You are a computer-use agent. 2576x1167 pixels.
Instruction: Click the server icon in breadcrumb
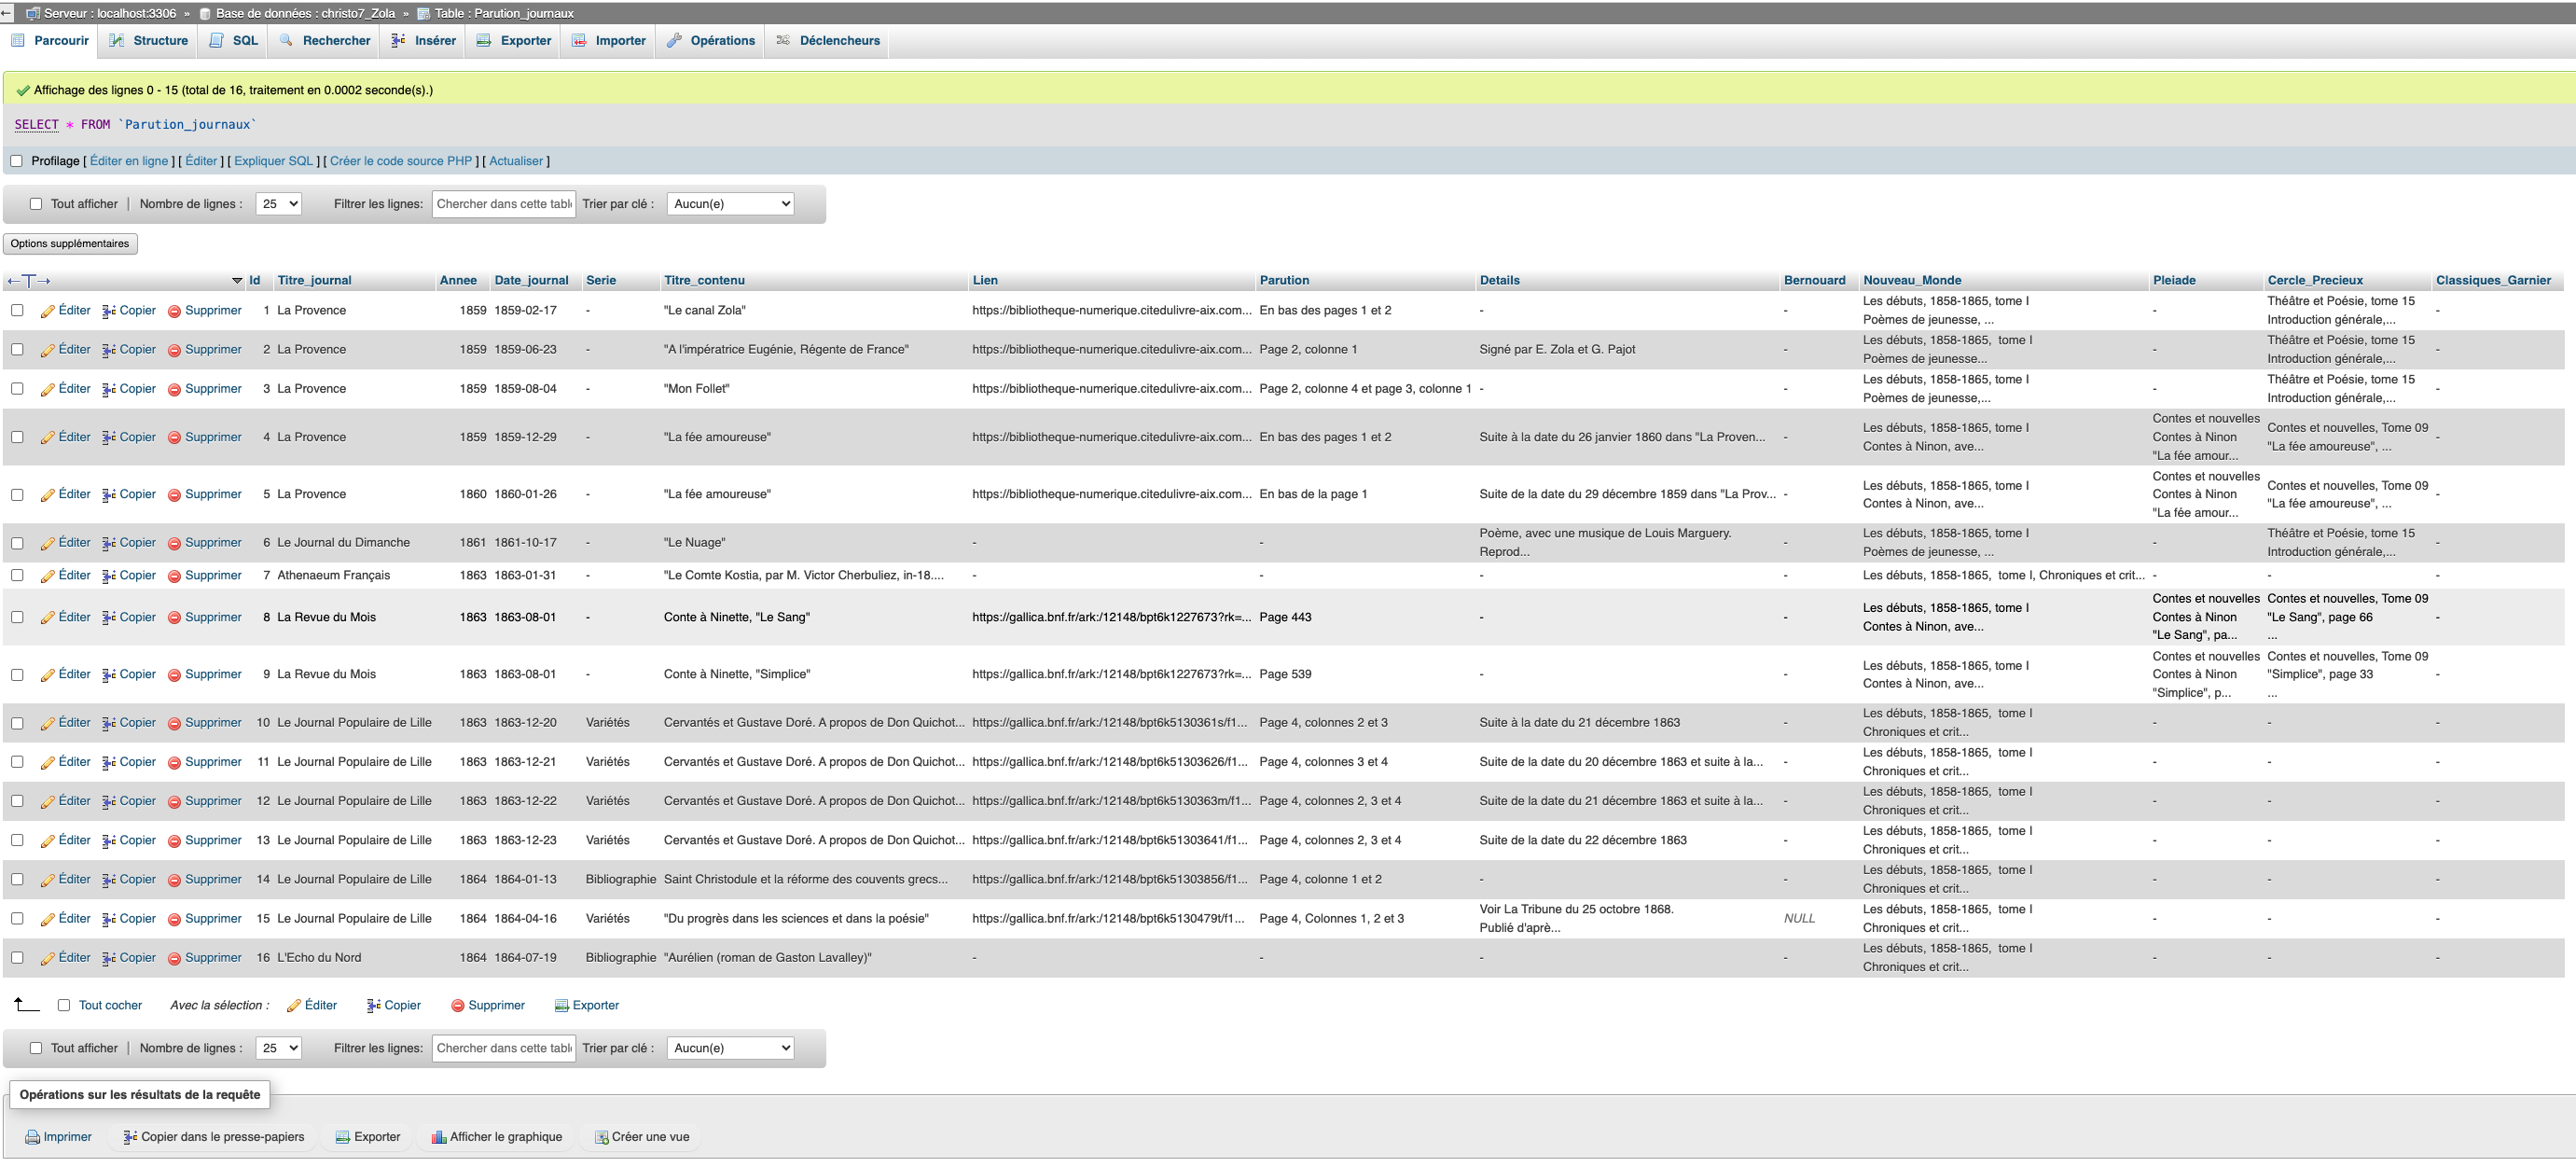pos(33,14)
